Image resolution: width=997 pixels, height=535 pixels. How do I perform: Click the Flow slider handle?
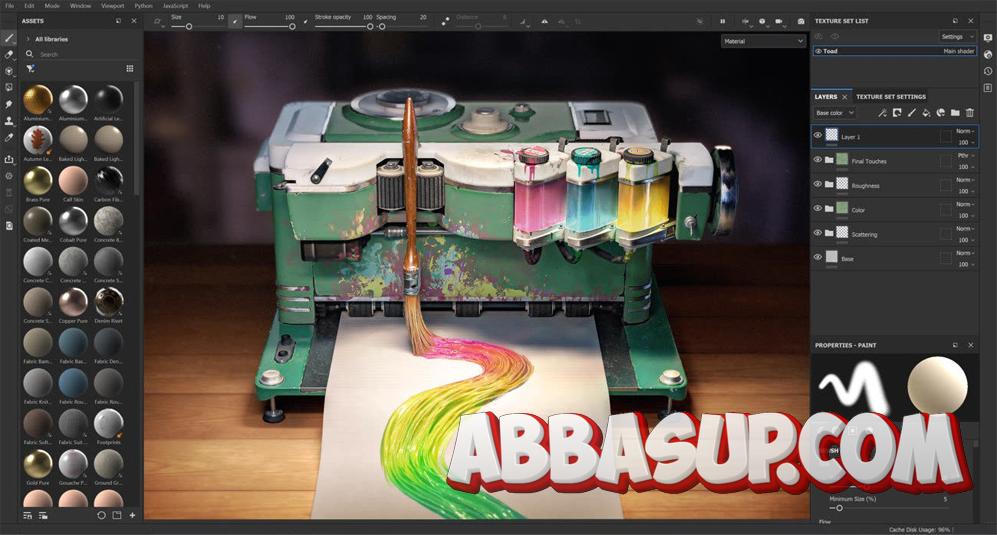click(x=292, y=27)
